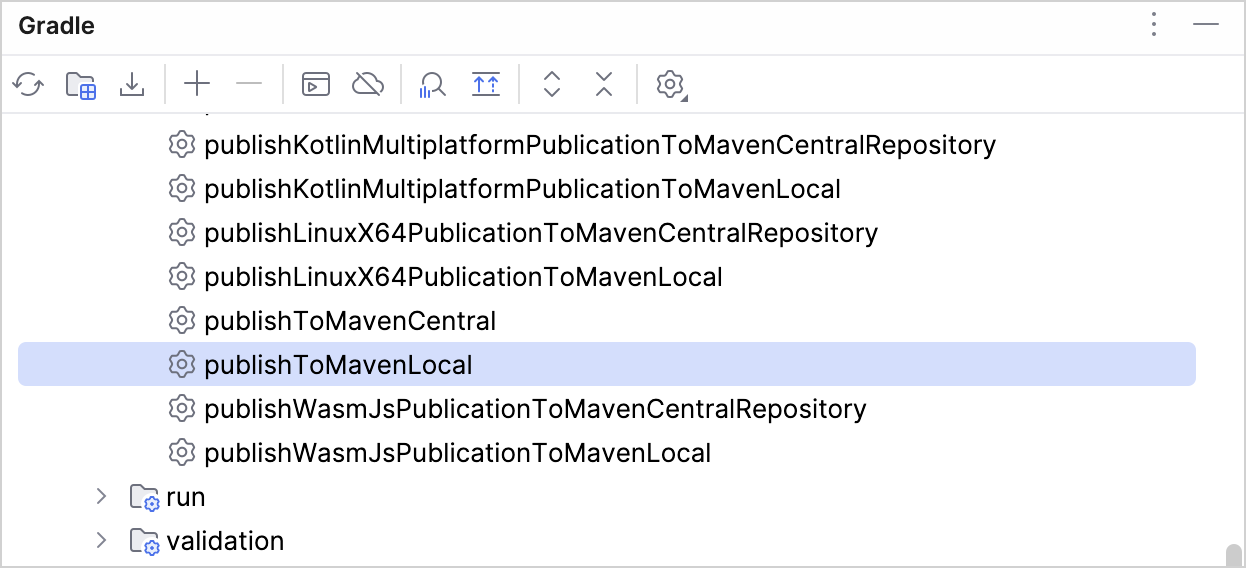Image resolution: width=1246 pixels, height=568 pixels.
Task: Open the Gradle panel options menu
Action: pyautogui.click(x=1154, y=25)
